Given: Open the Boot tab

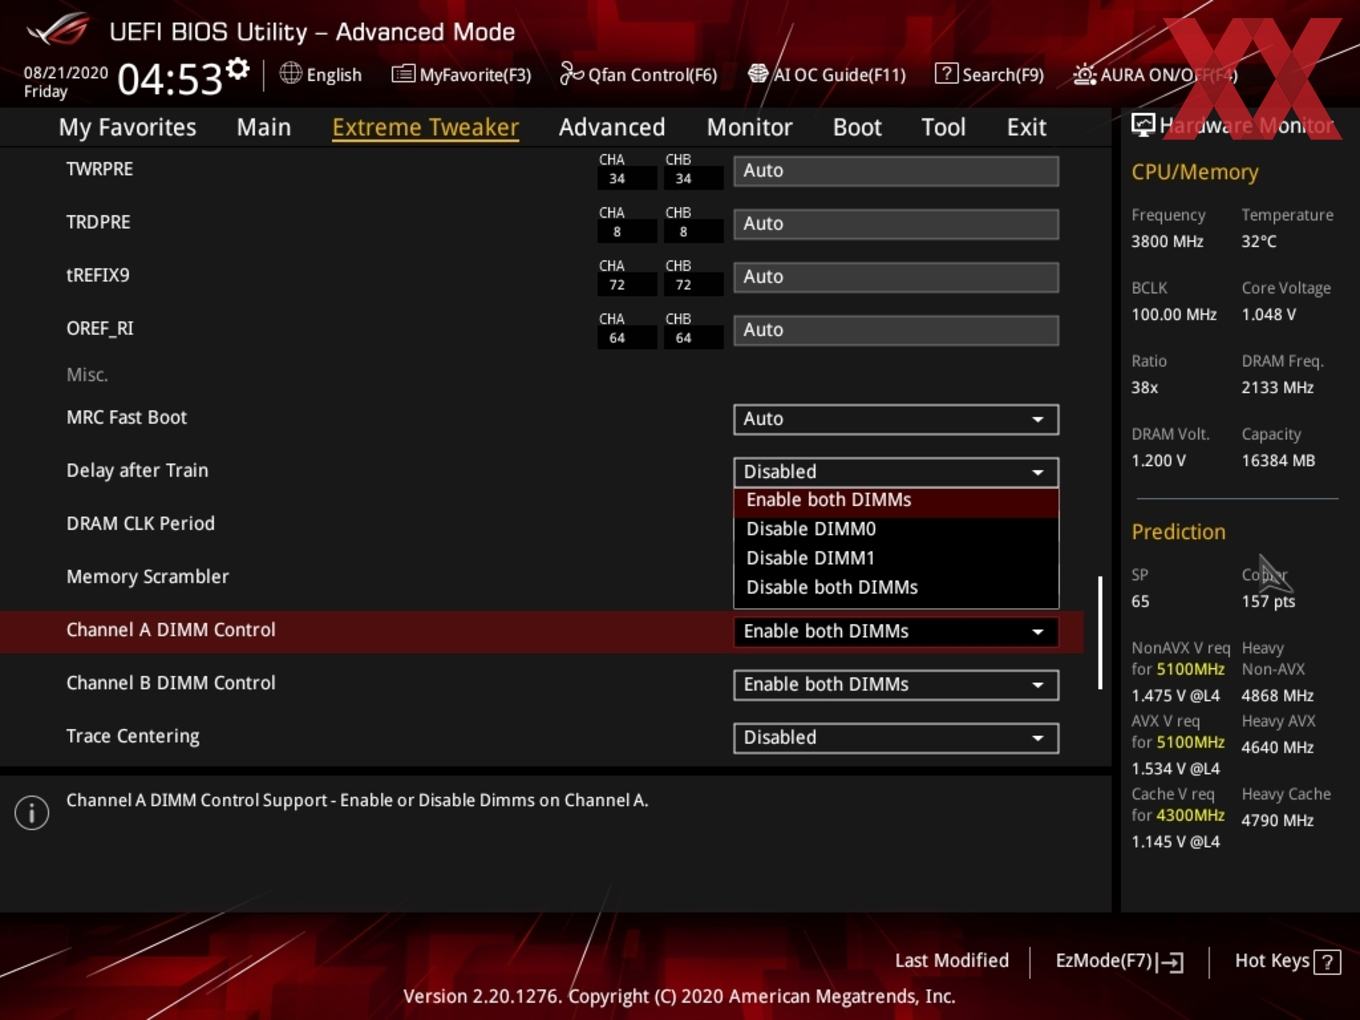Looking at the screenshot, I should point(857,127).
